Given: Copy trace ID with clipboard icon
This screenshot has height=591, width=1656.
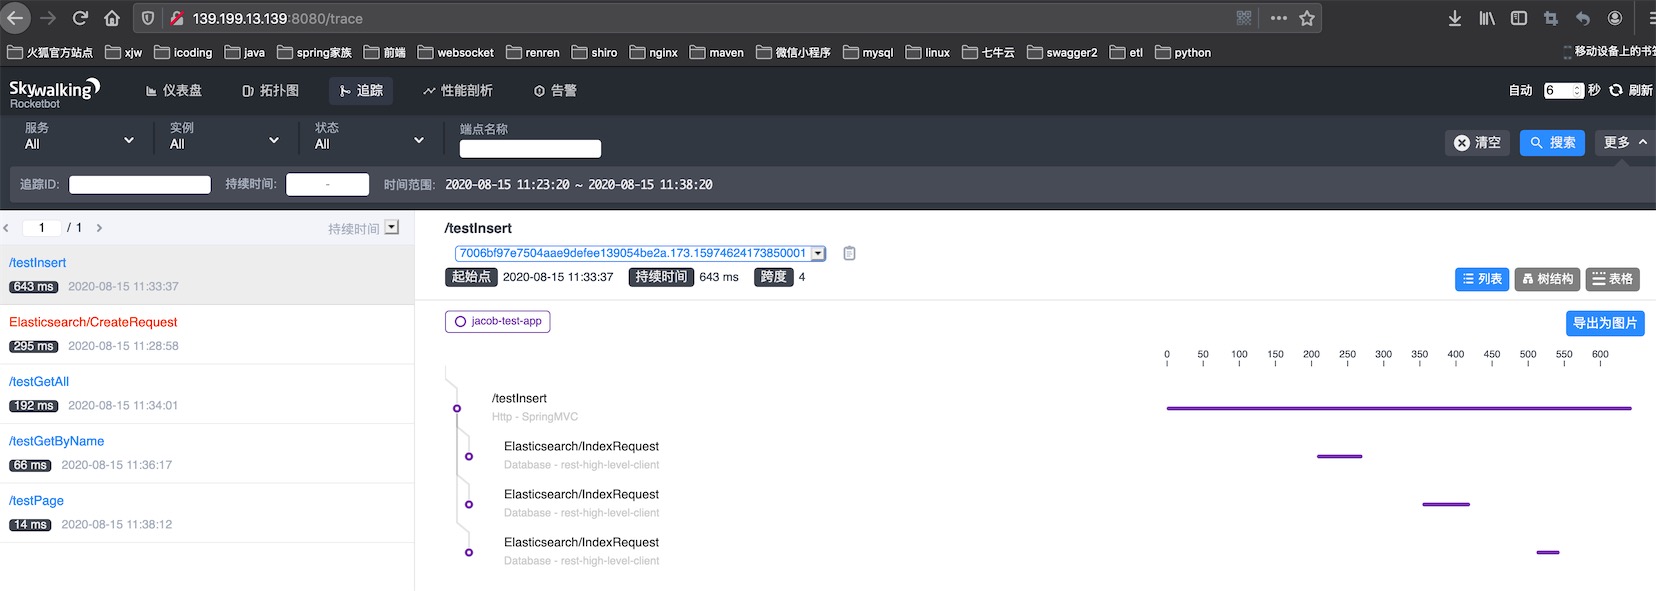Looking at the screenshot, I should 849,253.
